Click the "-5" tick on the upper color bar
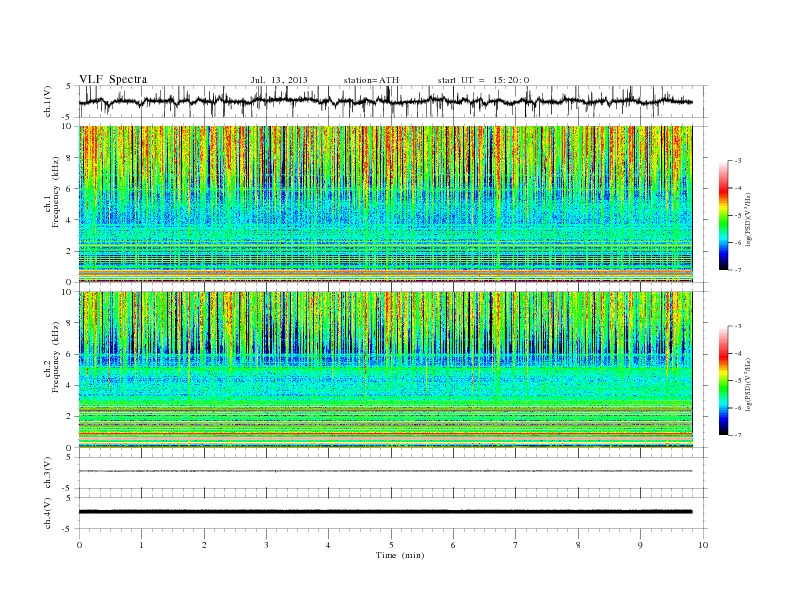Image resolution: width=792 pixels, height=612 pixels. click(737, 216)
